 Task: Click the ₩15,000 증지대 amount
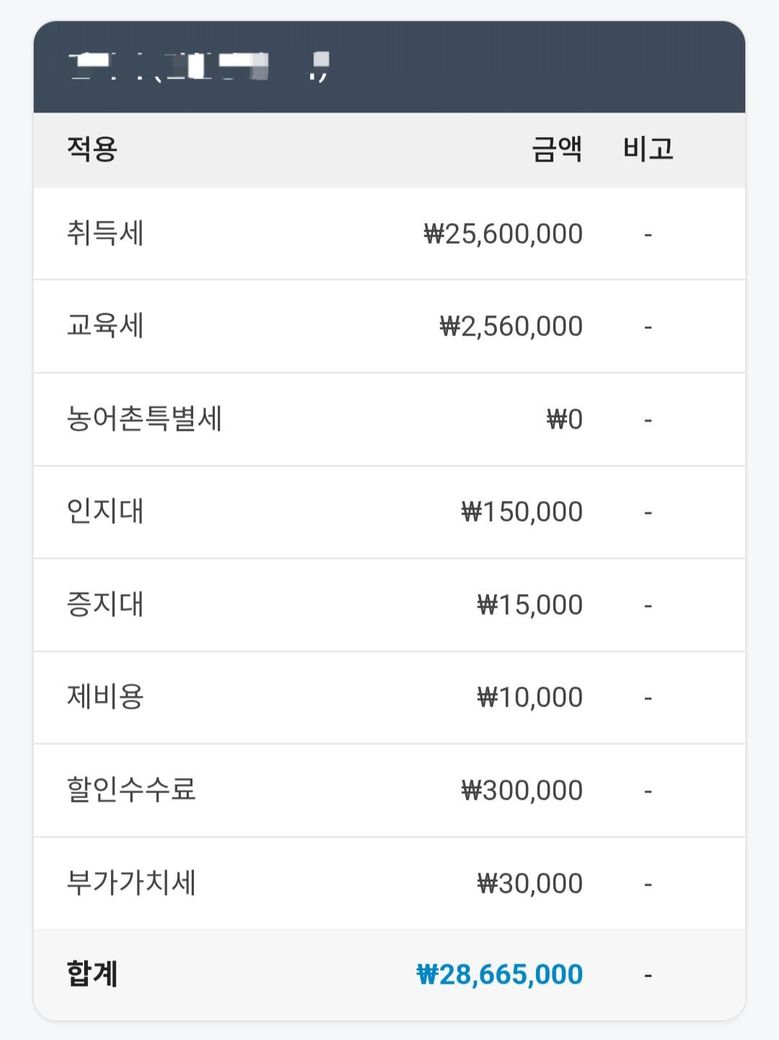530,605
